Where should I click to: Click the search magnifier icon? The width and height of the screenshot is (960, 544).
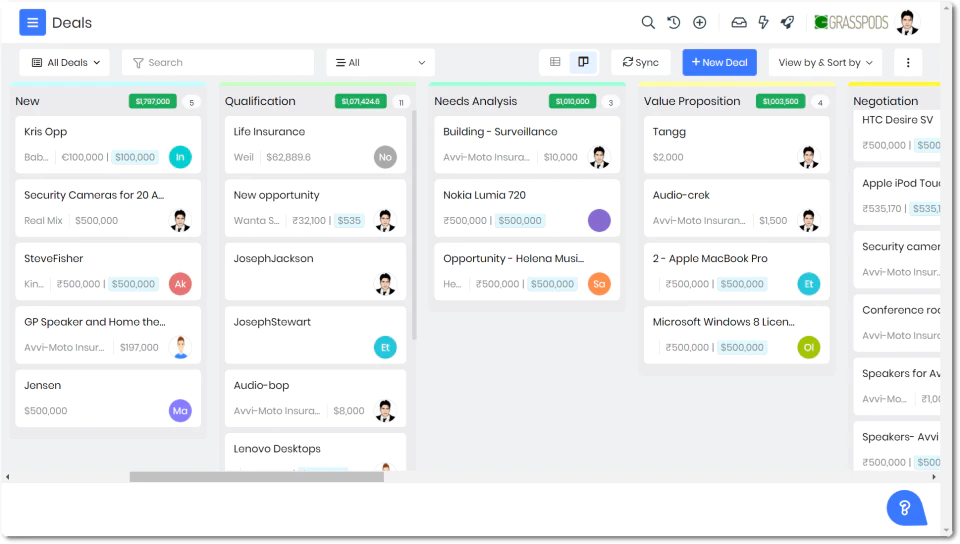648,23
